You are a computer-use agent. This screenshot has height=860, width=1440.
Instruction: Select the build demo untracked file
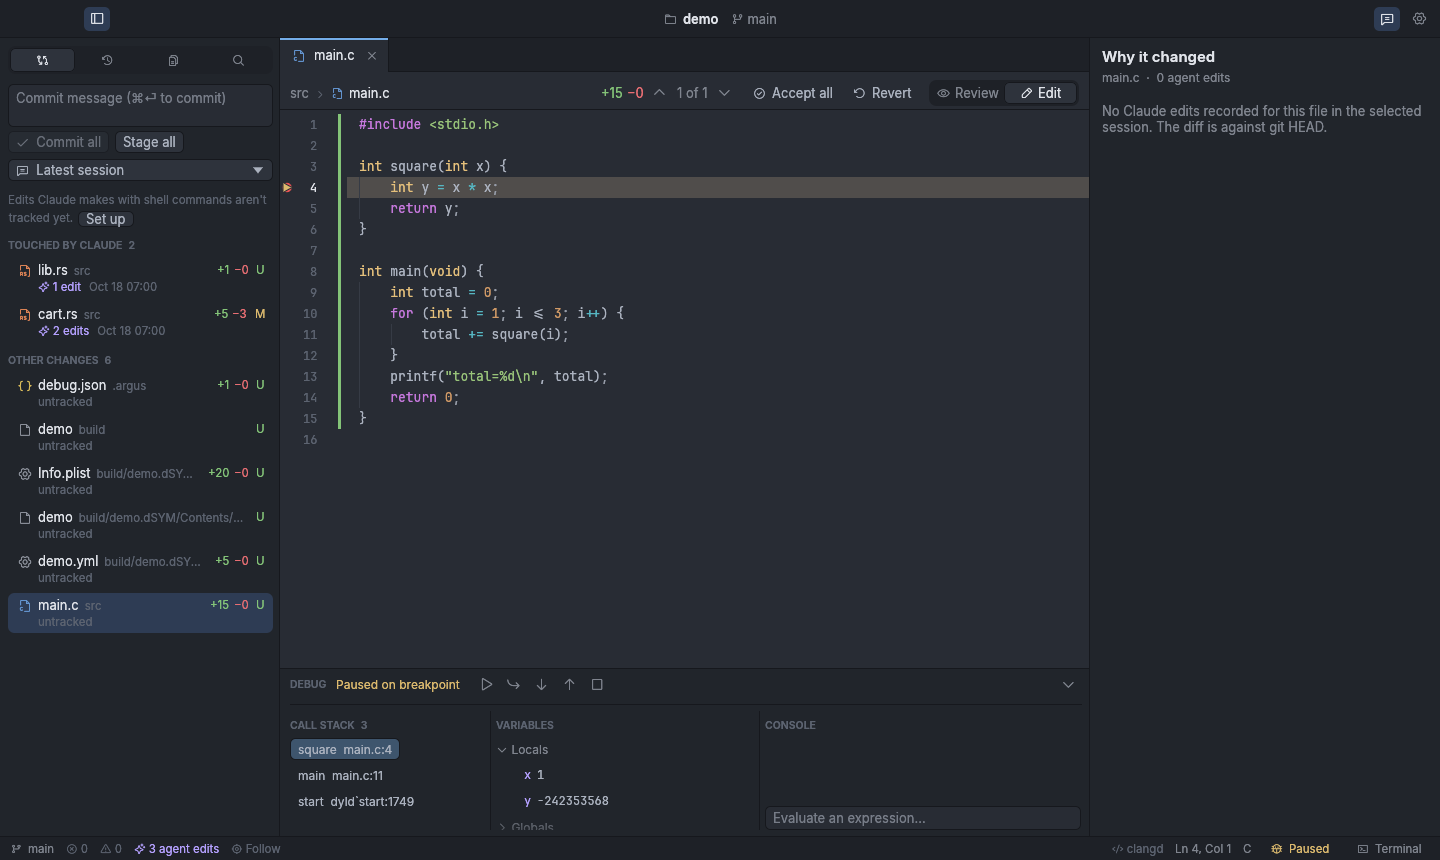pyautogui.click(x=140, y=436)
